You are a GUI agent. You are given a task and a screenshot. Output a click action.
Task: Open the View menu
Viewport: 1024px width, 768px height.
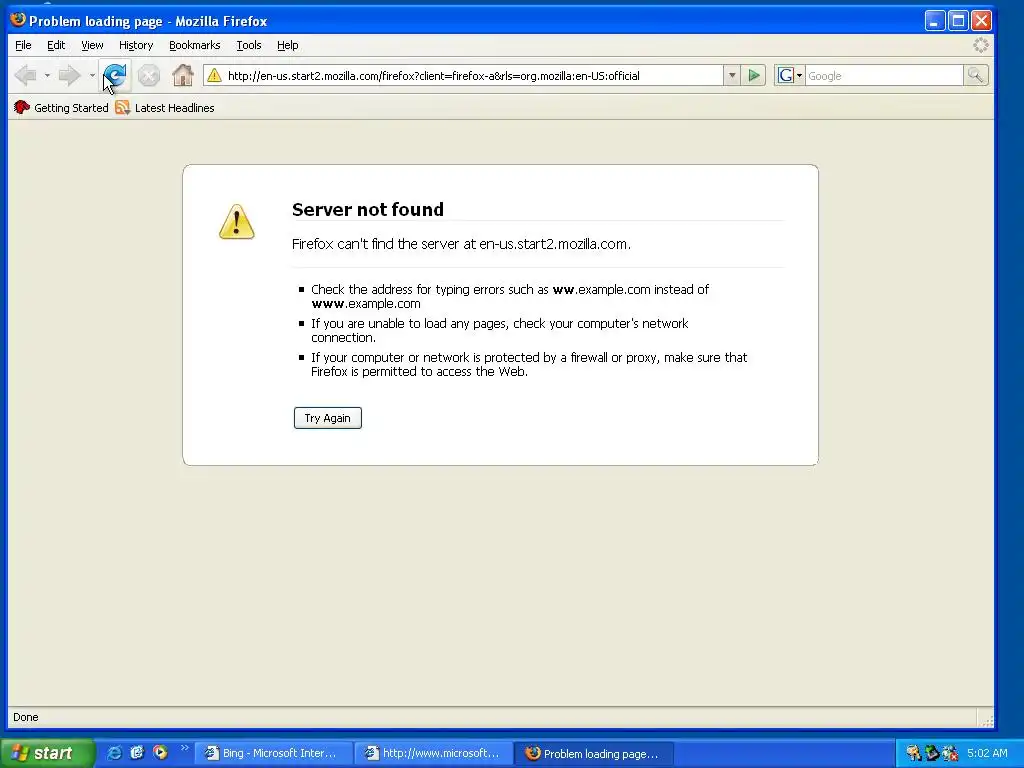coord(92,45)
